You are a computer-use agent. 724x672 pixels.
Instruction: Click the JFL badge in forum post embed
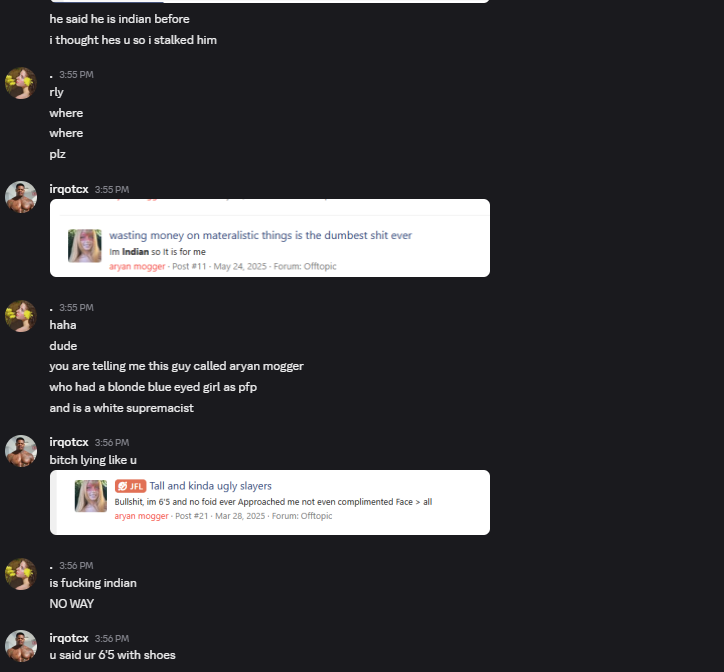click(x=131, y=486)
